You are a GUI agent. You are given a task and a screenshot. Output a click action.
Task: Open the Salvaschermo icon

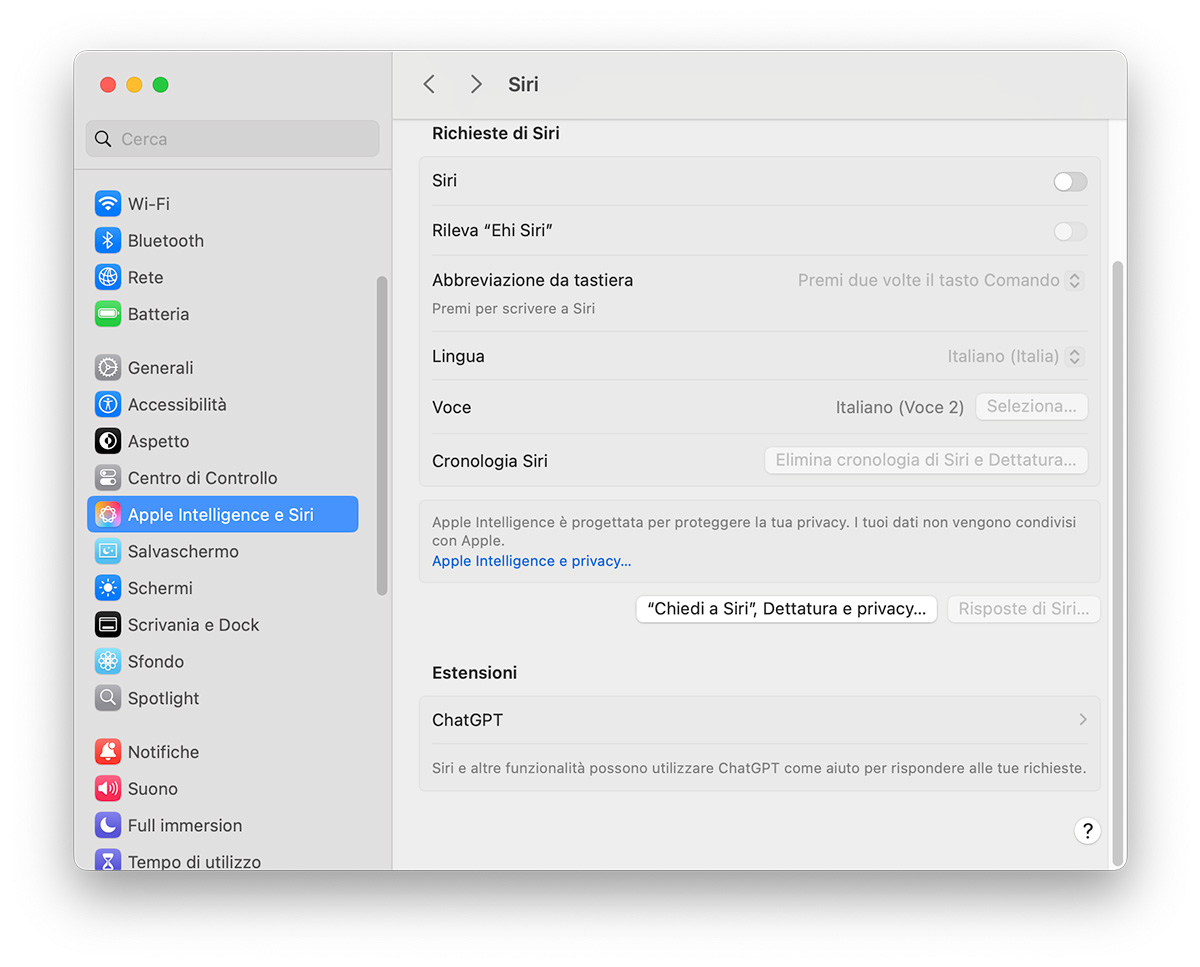(108, 551)
